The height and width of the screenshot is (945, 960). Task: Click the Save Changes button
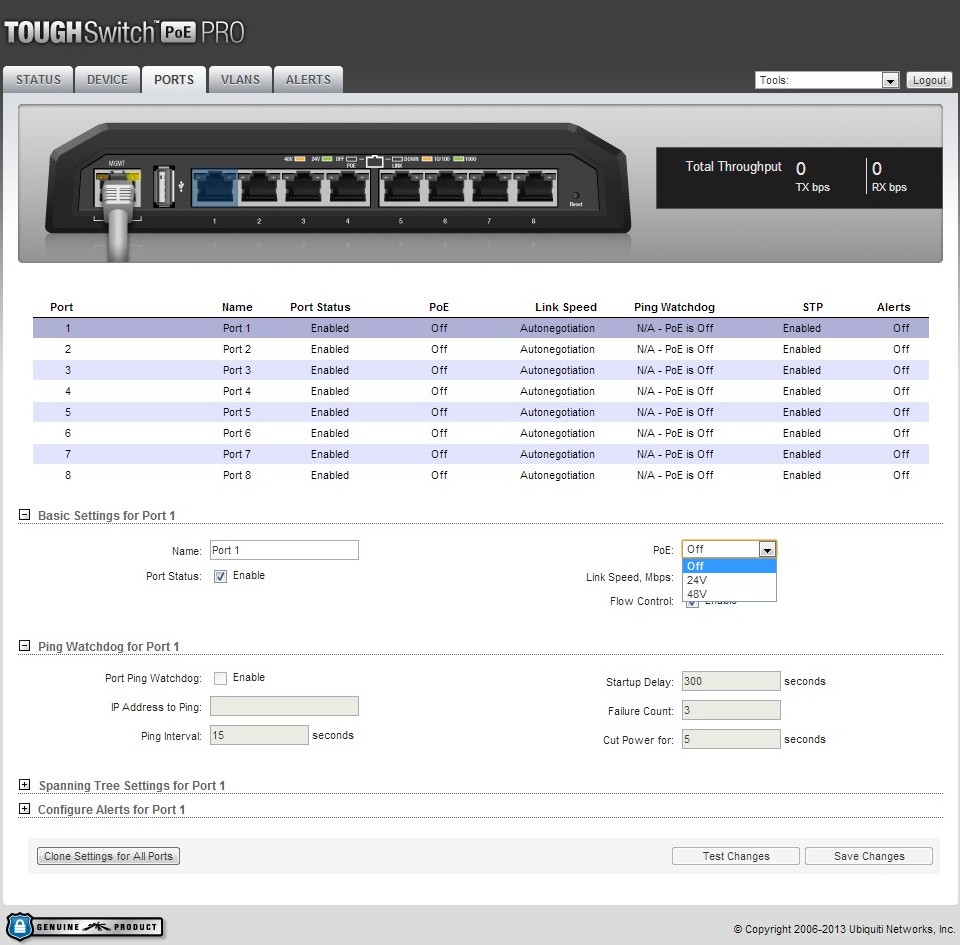(869, 856)
